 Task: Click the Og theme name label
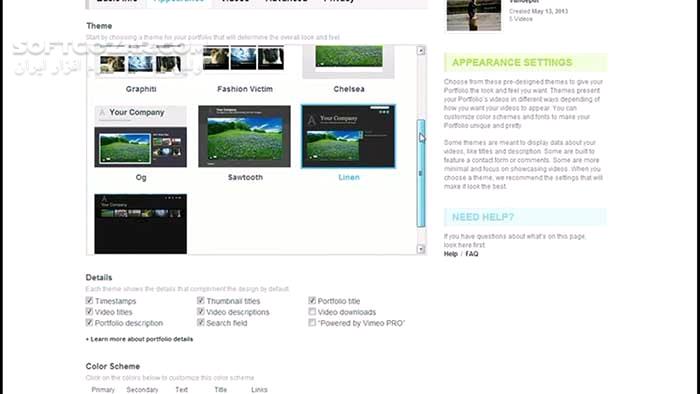click(x=141, y=177)
